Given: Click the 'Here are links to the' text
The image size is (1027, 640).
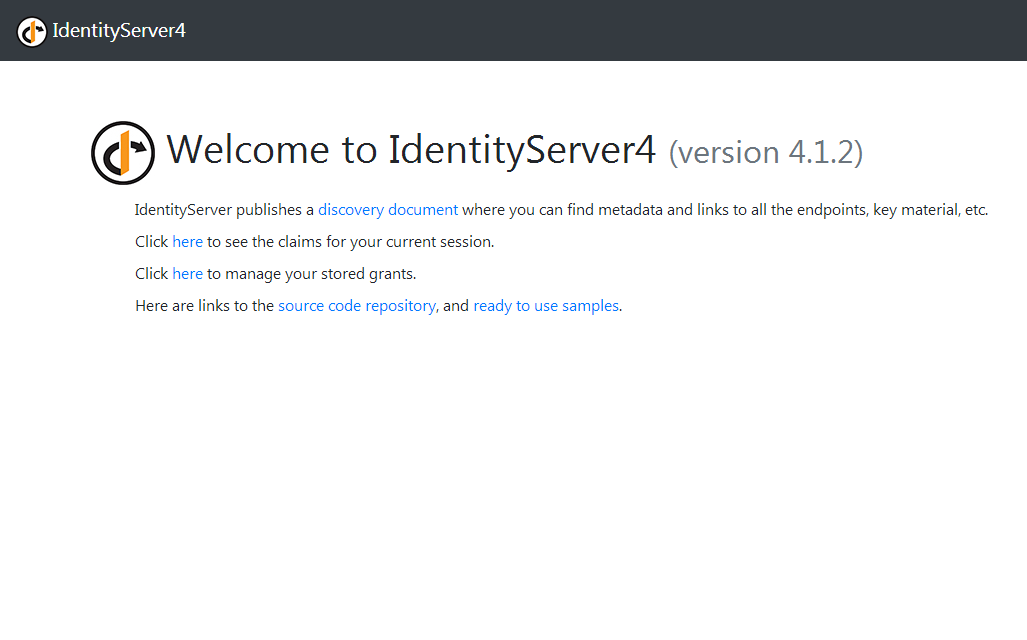Looking at the screenshot, I should click(x=204, y=306).
